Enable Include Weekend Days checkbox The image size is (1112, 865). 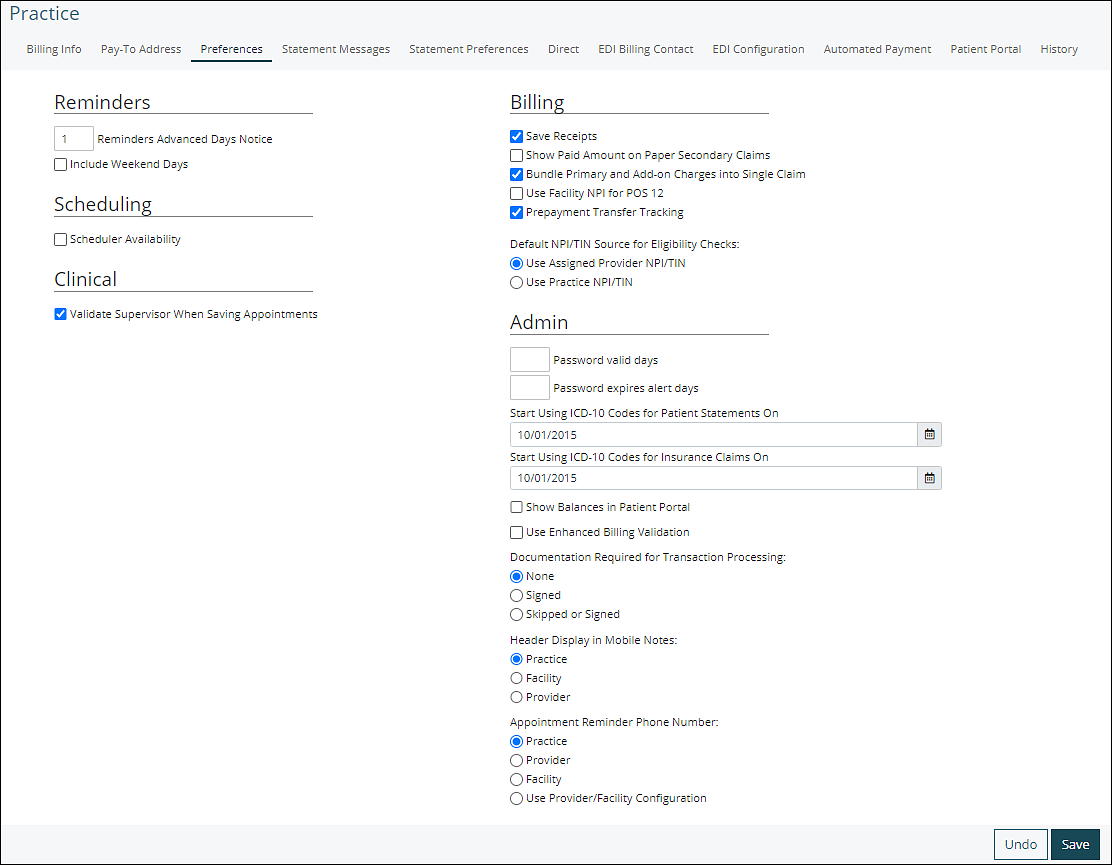(61, 164)
